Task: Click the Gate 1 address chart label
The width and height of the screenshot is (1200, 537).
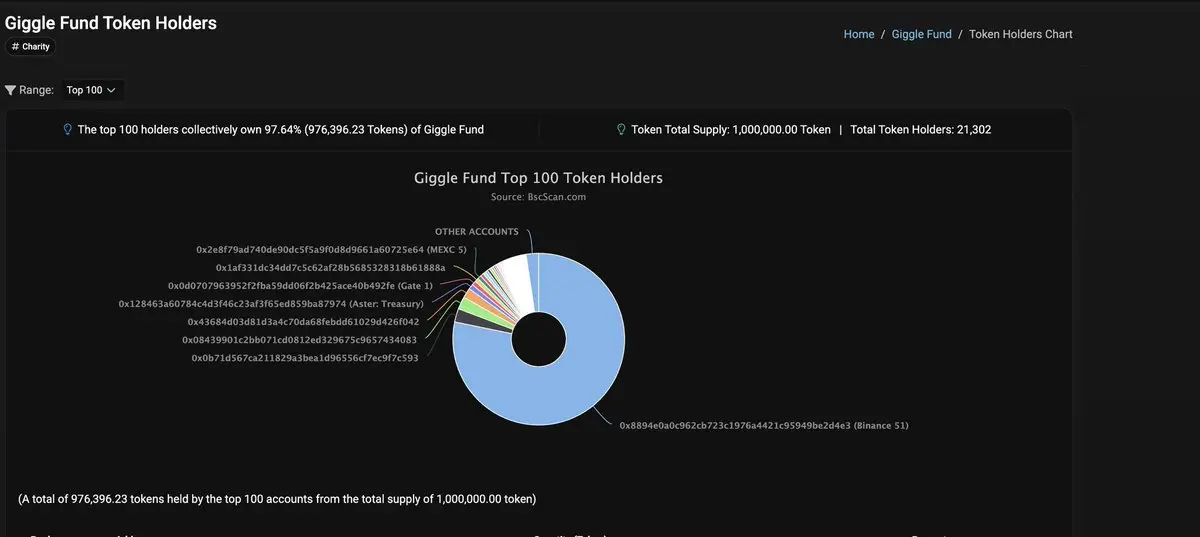Action: (300, 286)
